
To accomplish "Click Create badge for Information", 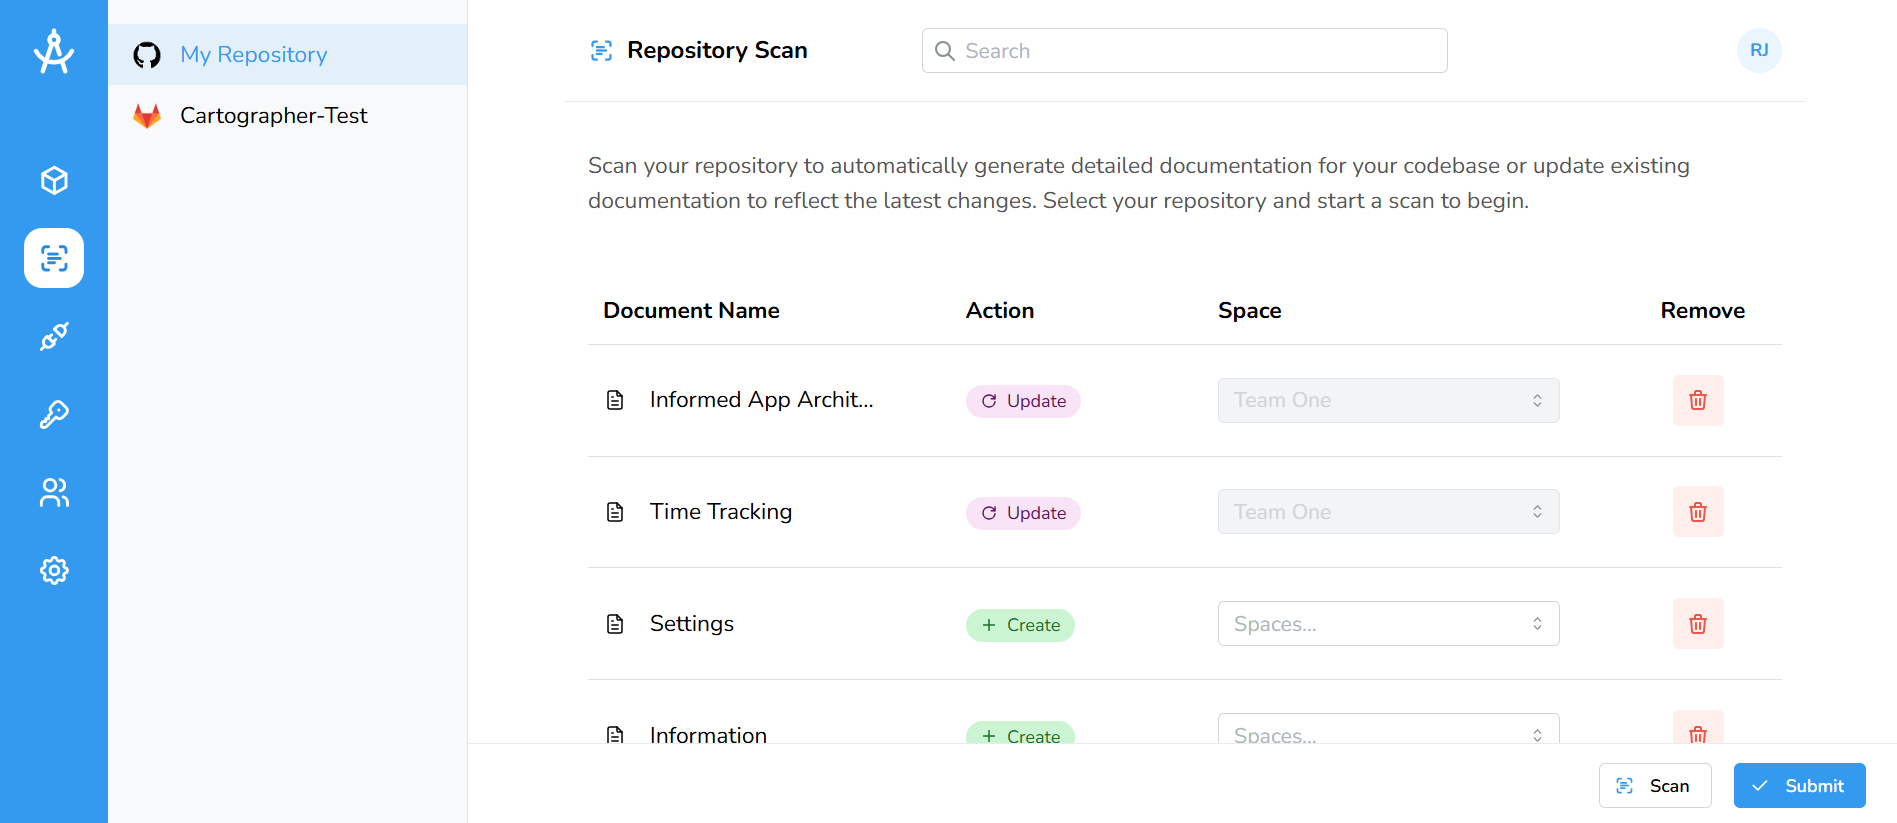I will (x=1020, y=733).
